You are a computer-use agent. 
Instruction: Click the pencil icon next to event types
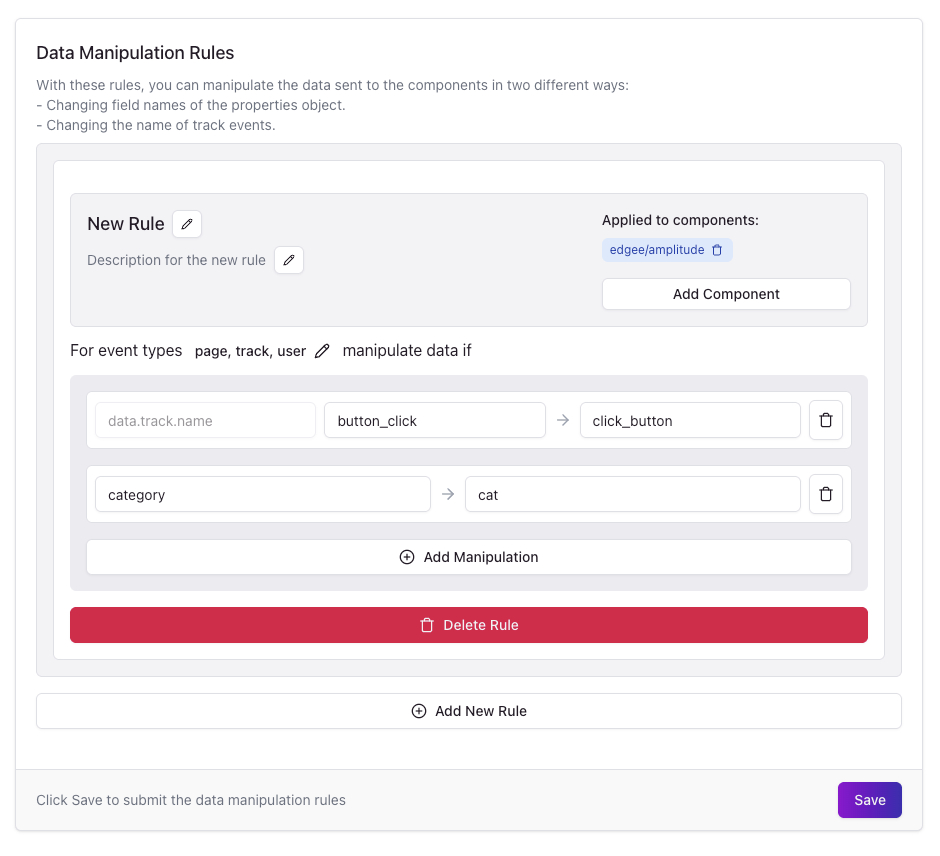[321, 350]
